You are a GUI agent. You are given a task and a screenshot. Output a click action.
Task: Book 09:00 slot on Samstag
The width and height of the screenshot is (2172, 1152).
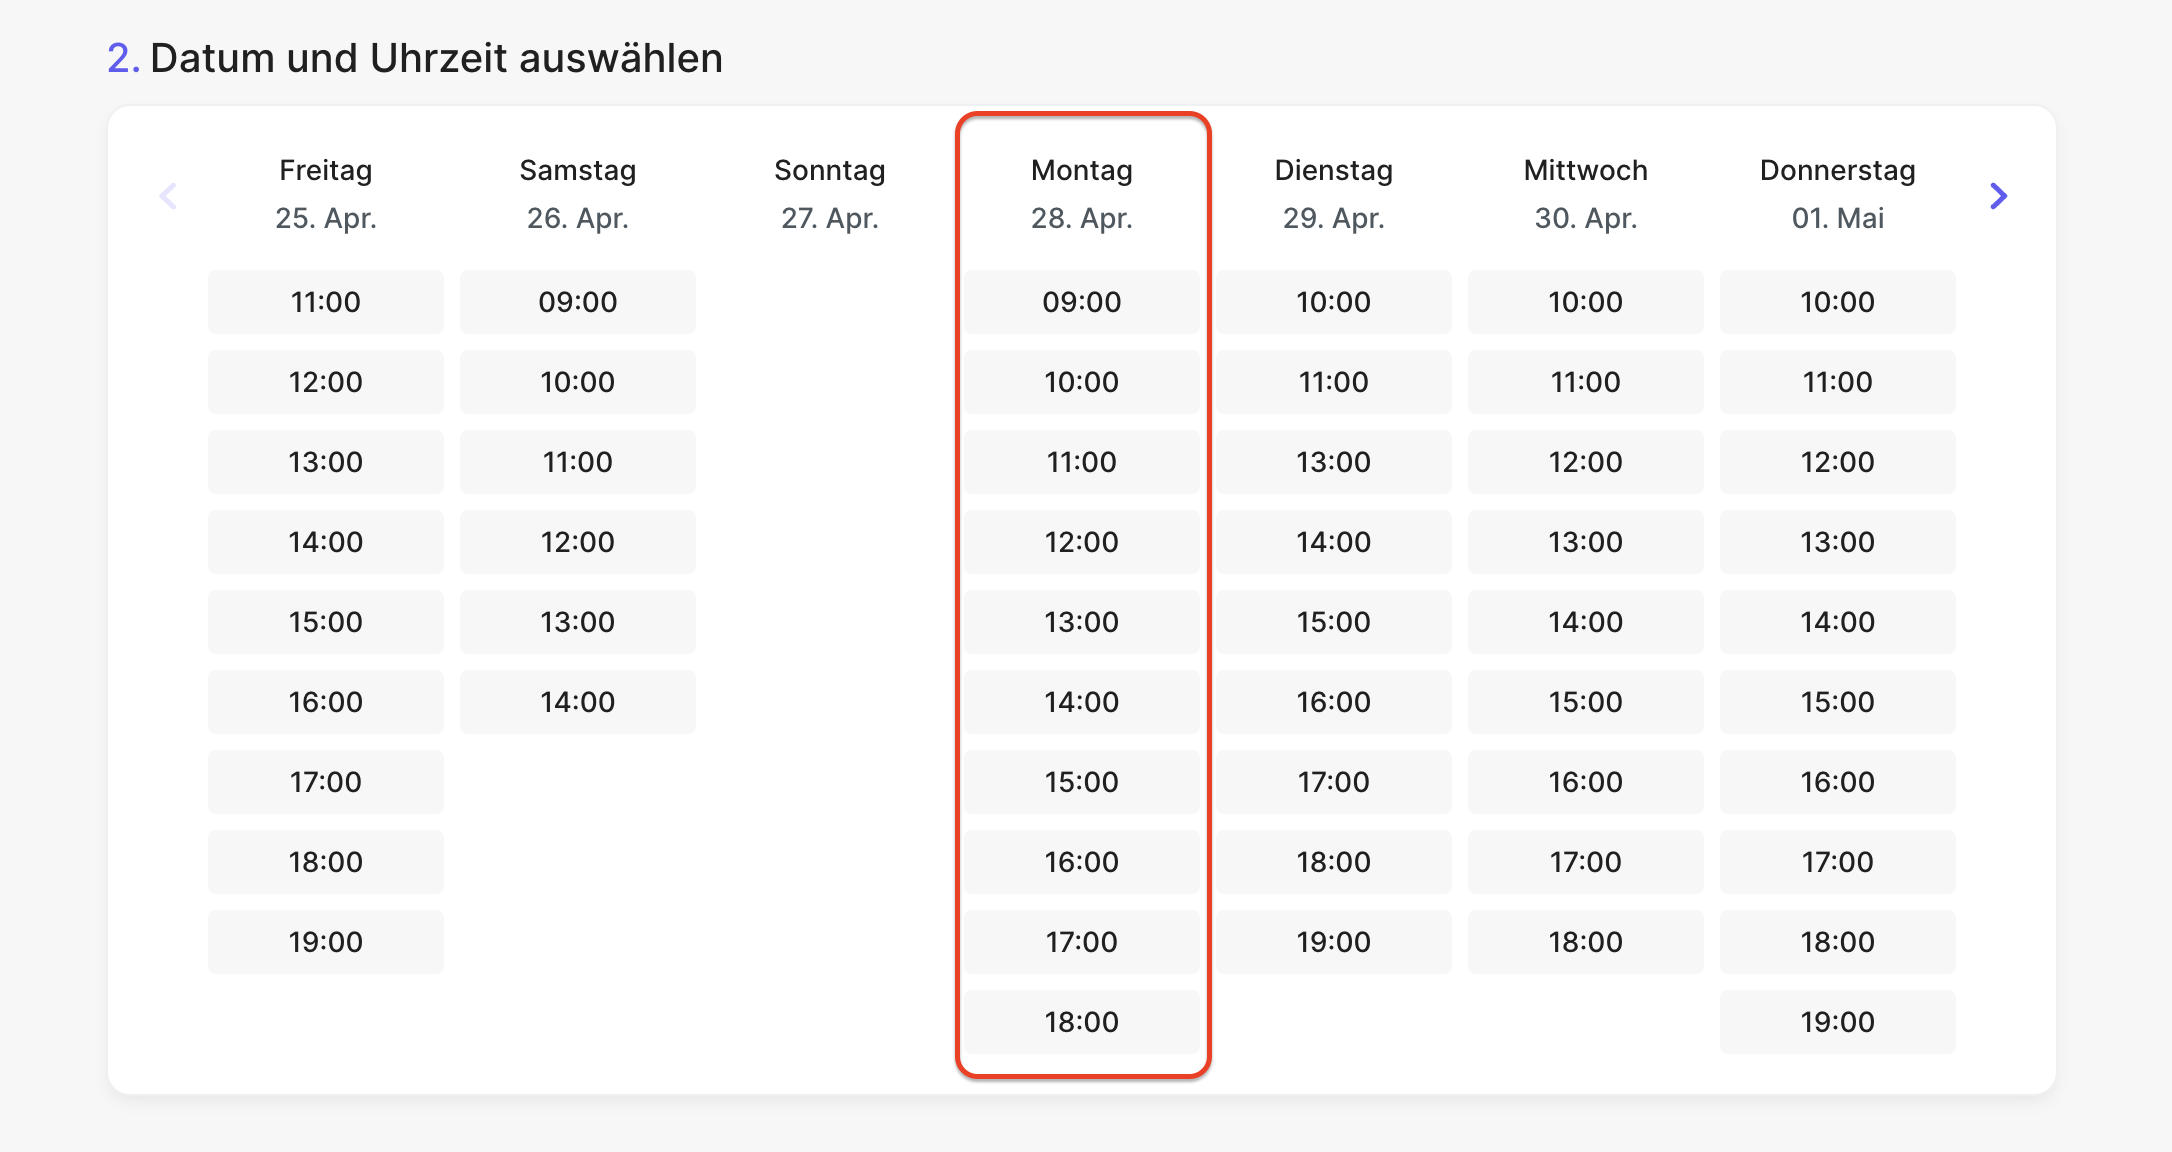pyautogui.click(x=578, y=302)
